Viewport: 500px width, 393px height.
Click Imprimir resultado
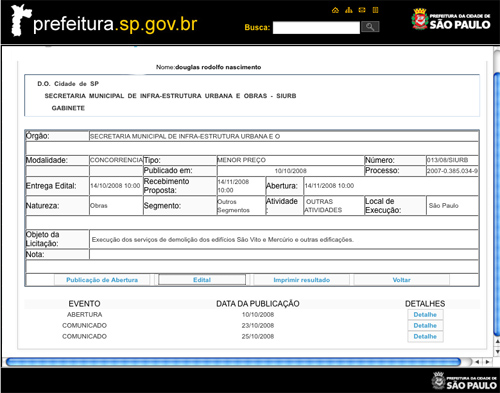pos(302,280)
